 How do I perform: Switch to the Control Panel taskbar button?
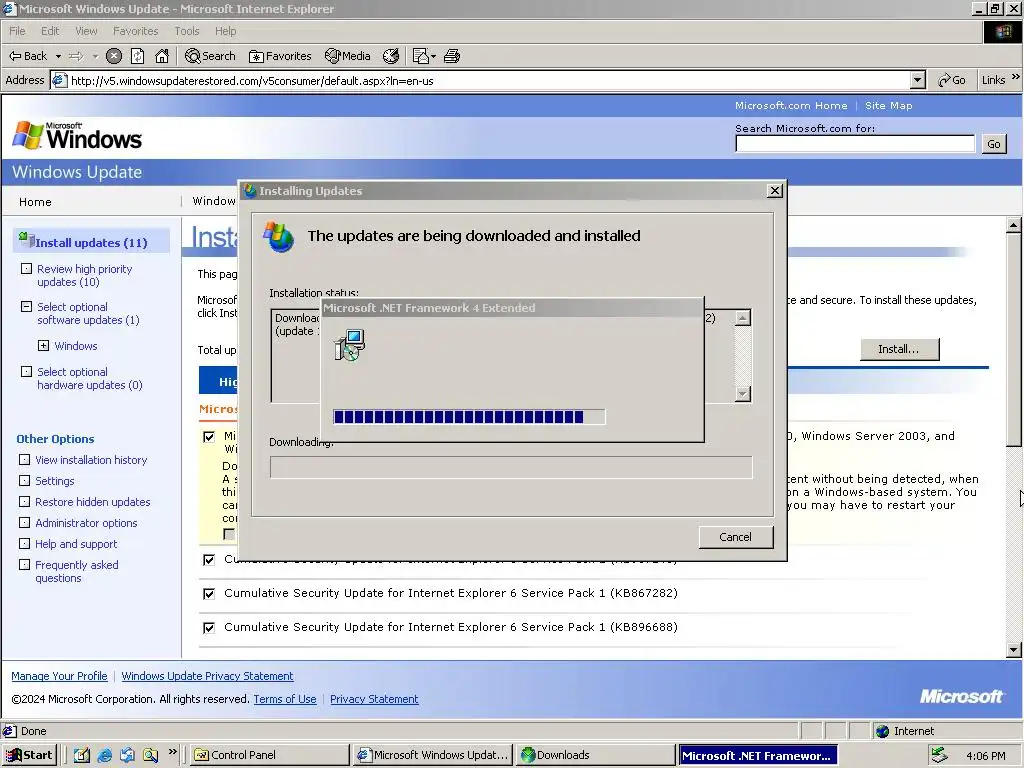(x=270, y=755)
